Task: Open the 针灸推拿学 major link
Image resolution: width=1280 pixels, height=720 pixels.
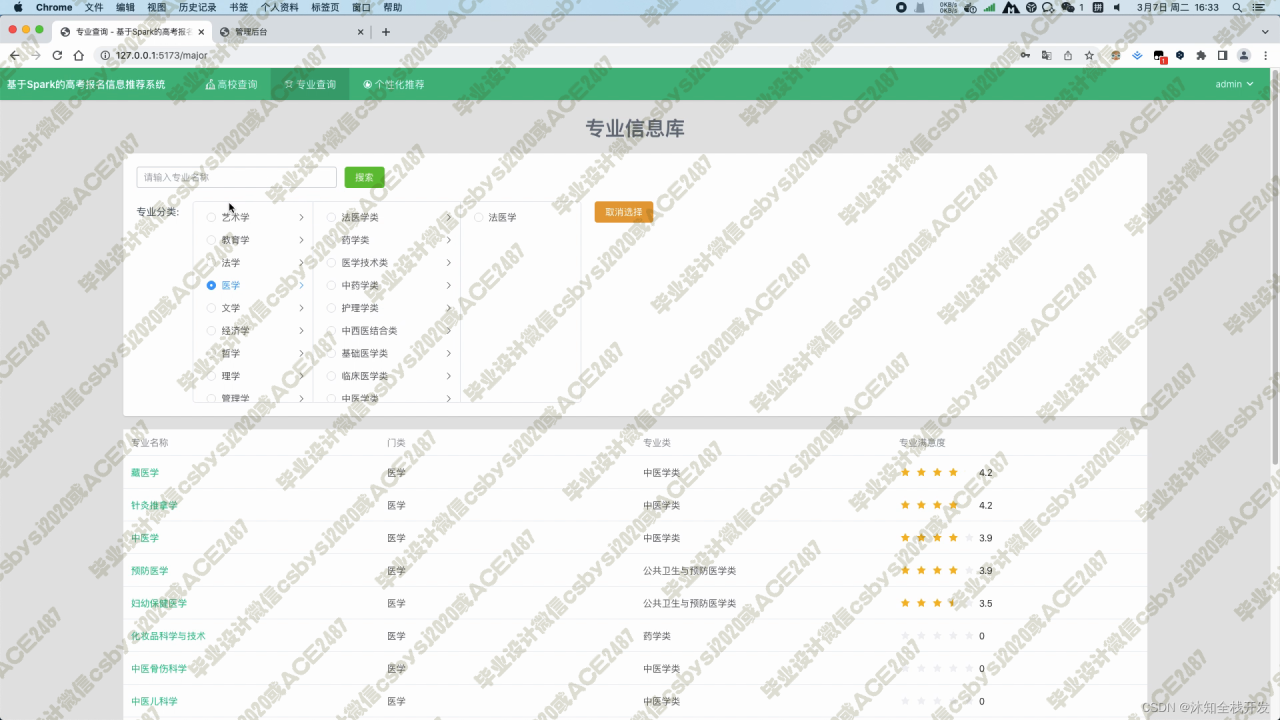Action: pyautogui.click(x=154, y=505)
